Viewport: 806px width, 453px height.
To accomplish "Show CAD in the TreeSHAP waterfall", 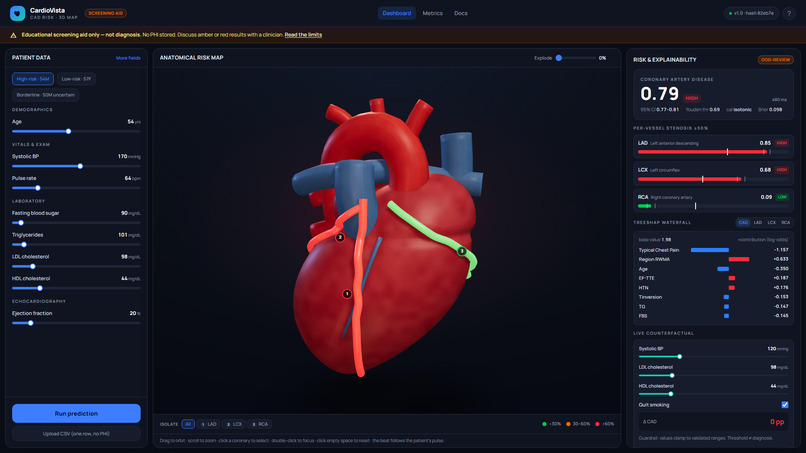I will tap(743, 223).
